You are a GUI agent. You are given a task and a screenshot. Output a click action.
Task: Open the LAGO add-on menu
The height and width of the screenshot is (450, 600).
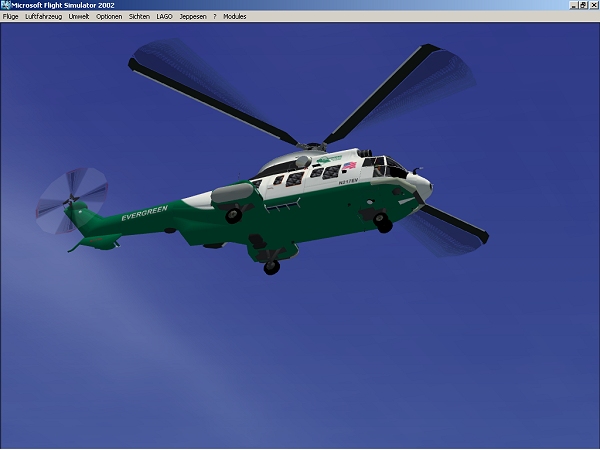point(164,17)
